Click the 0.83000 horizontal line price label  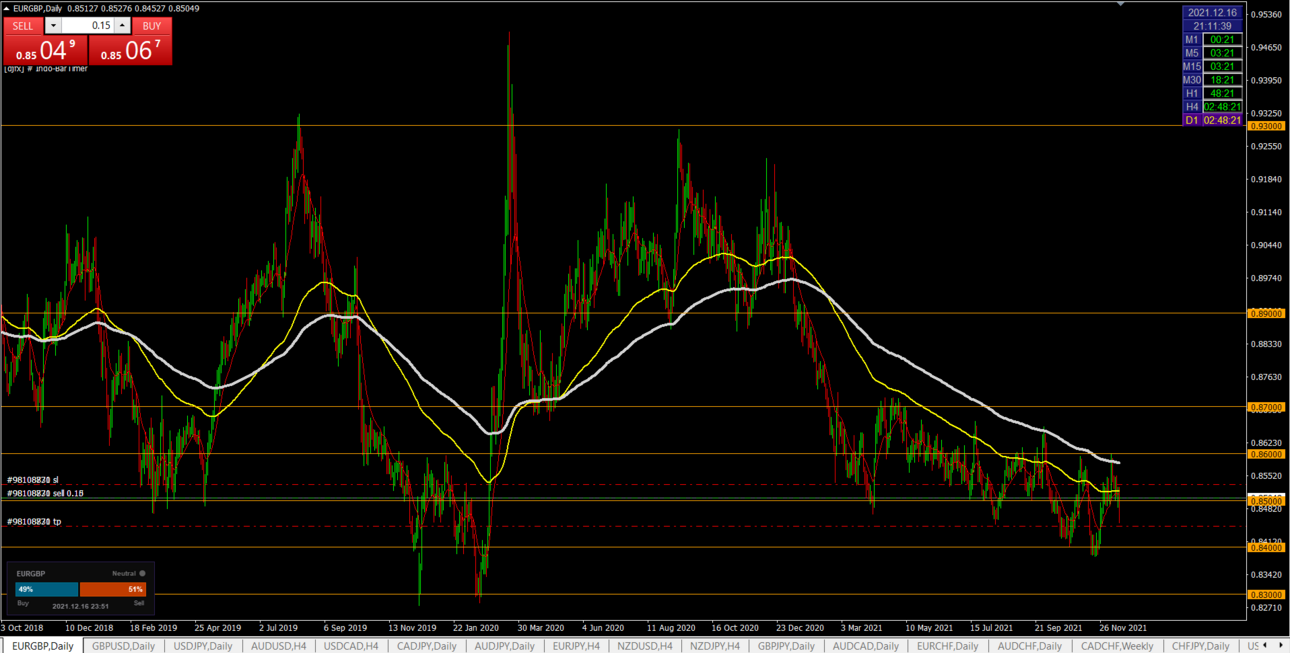click(1266, 594)
